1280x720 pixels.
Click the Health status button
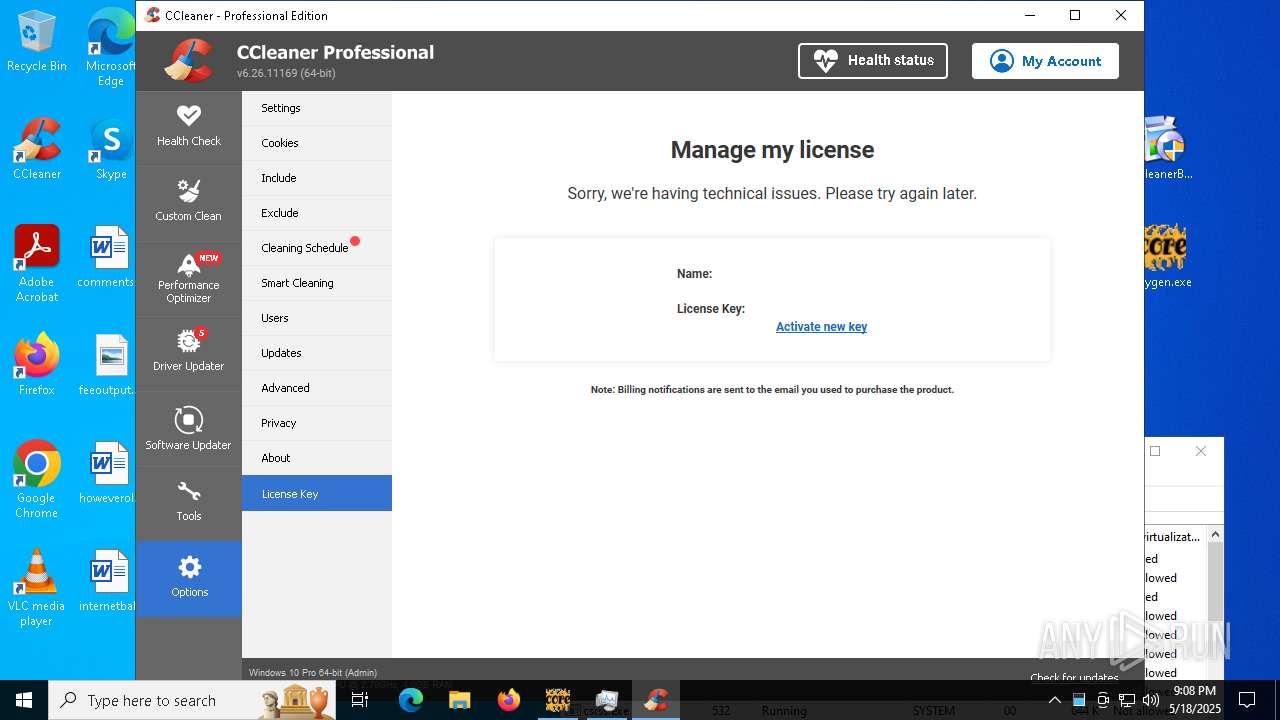click(x=872, y=61)
